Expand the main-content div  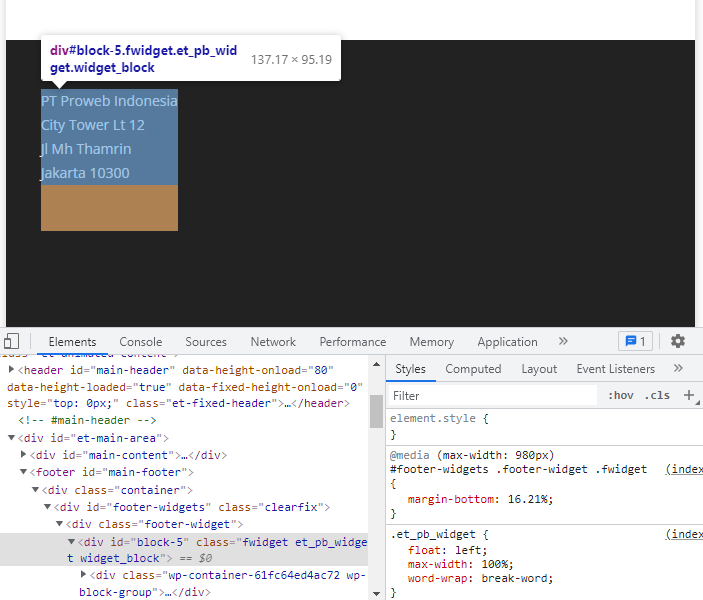[23, 454]
